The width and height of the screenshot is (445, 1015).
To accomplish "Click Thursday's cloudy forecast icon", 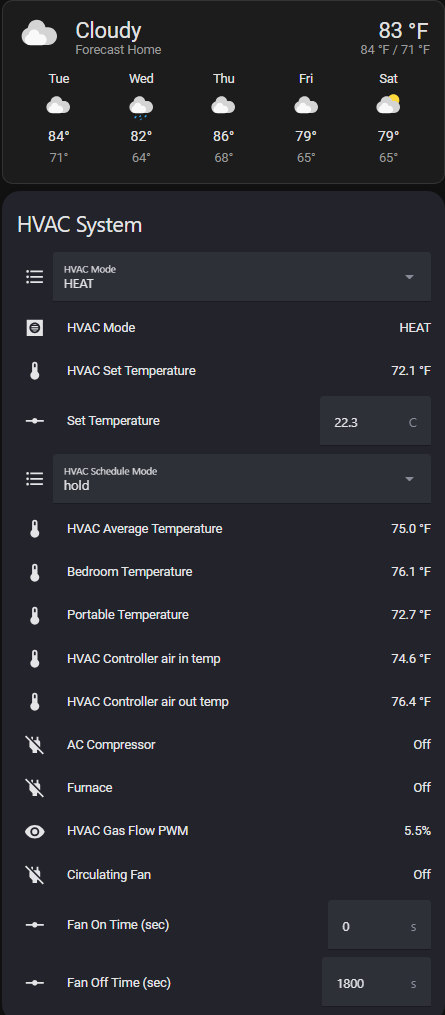I will 223,106.
